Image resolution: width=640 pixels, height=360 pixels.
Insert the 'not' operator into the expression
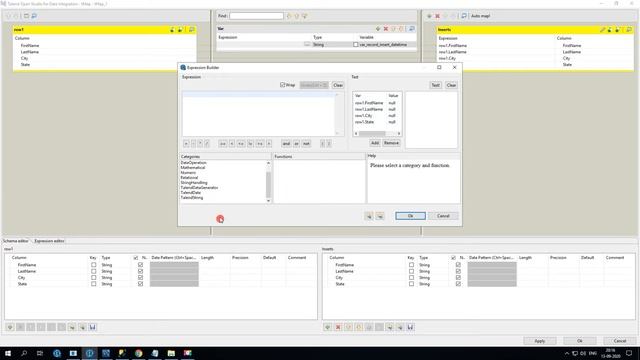click(306, 143)
